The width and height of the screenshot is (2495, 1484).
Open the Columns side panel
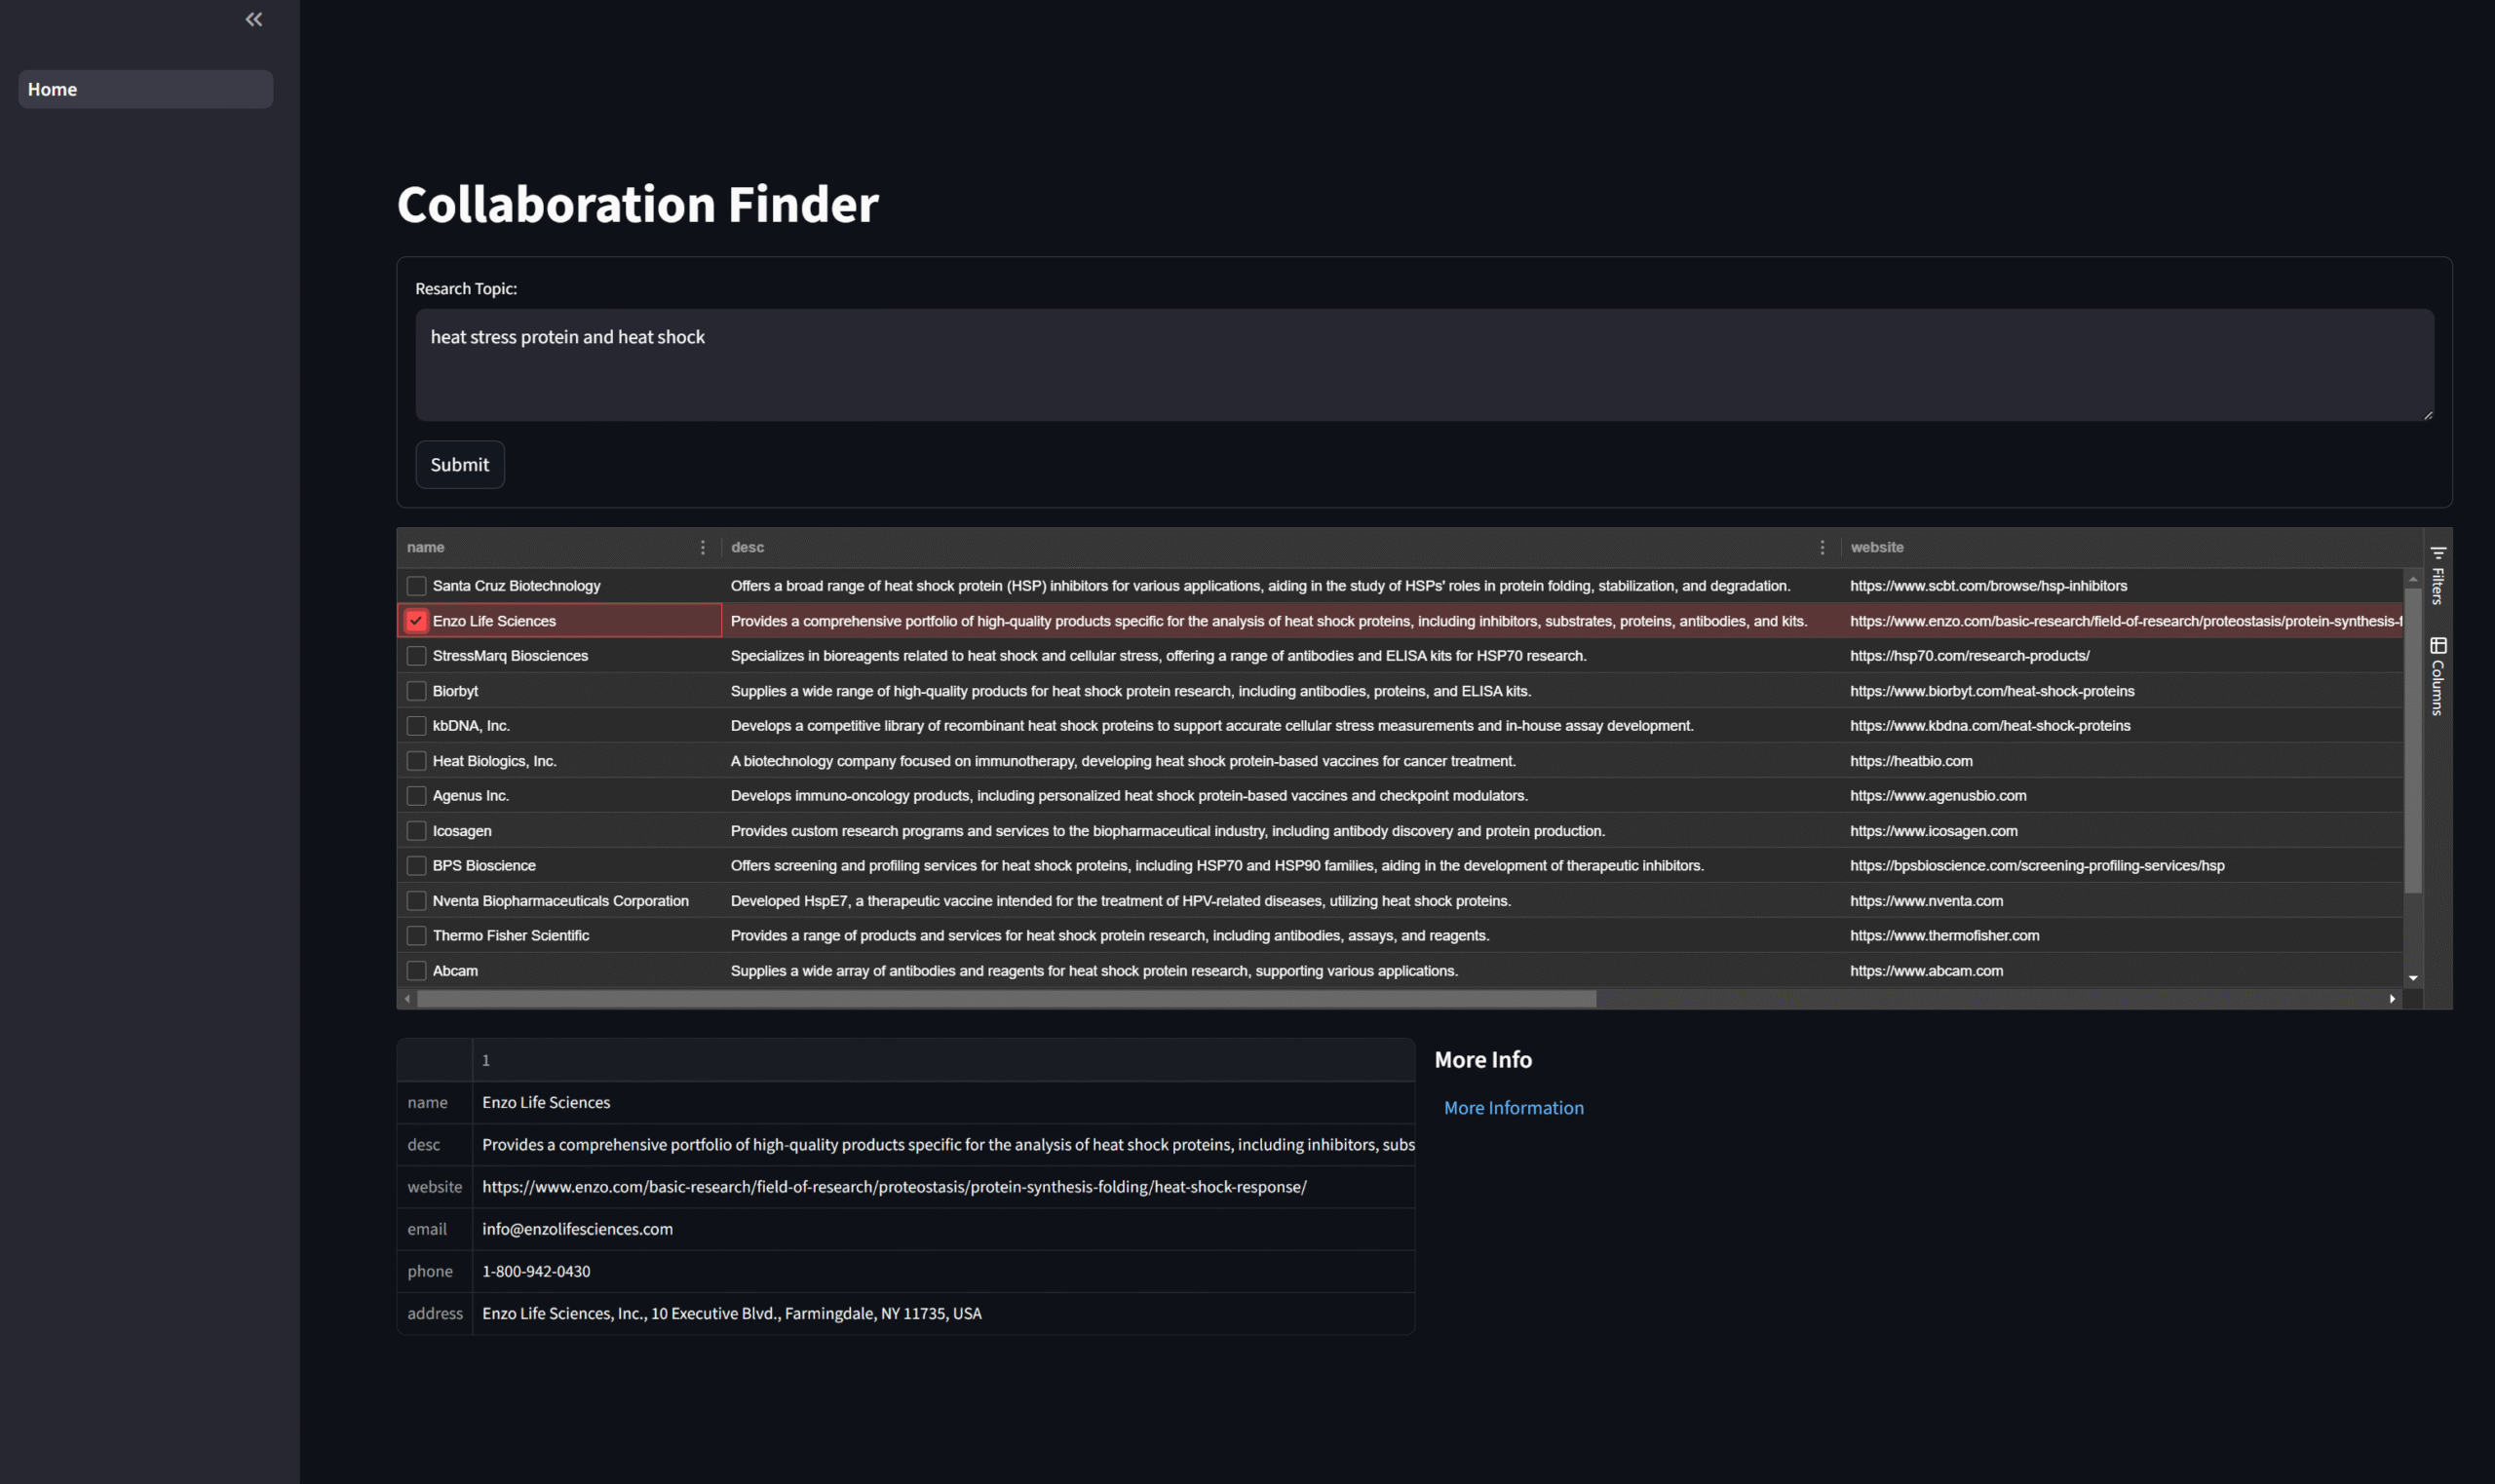click(x=2438, y=676)
